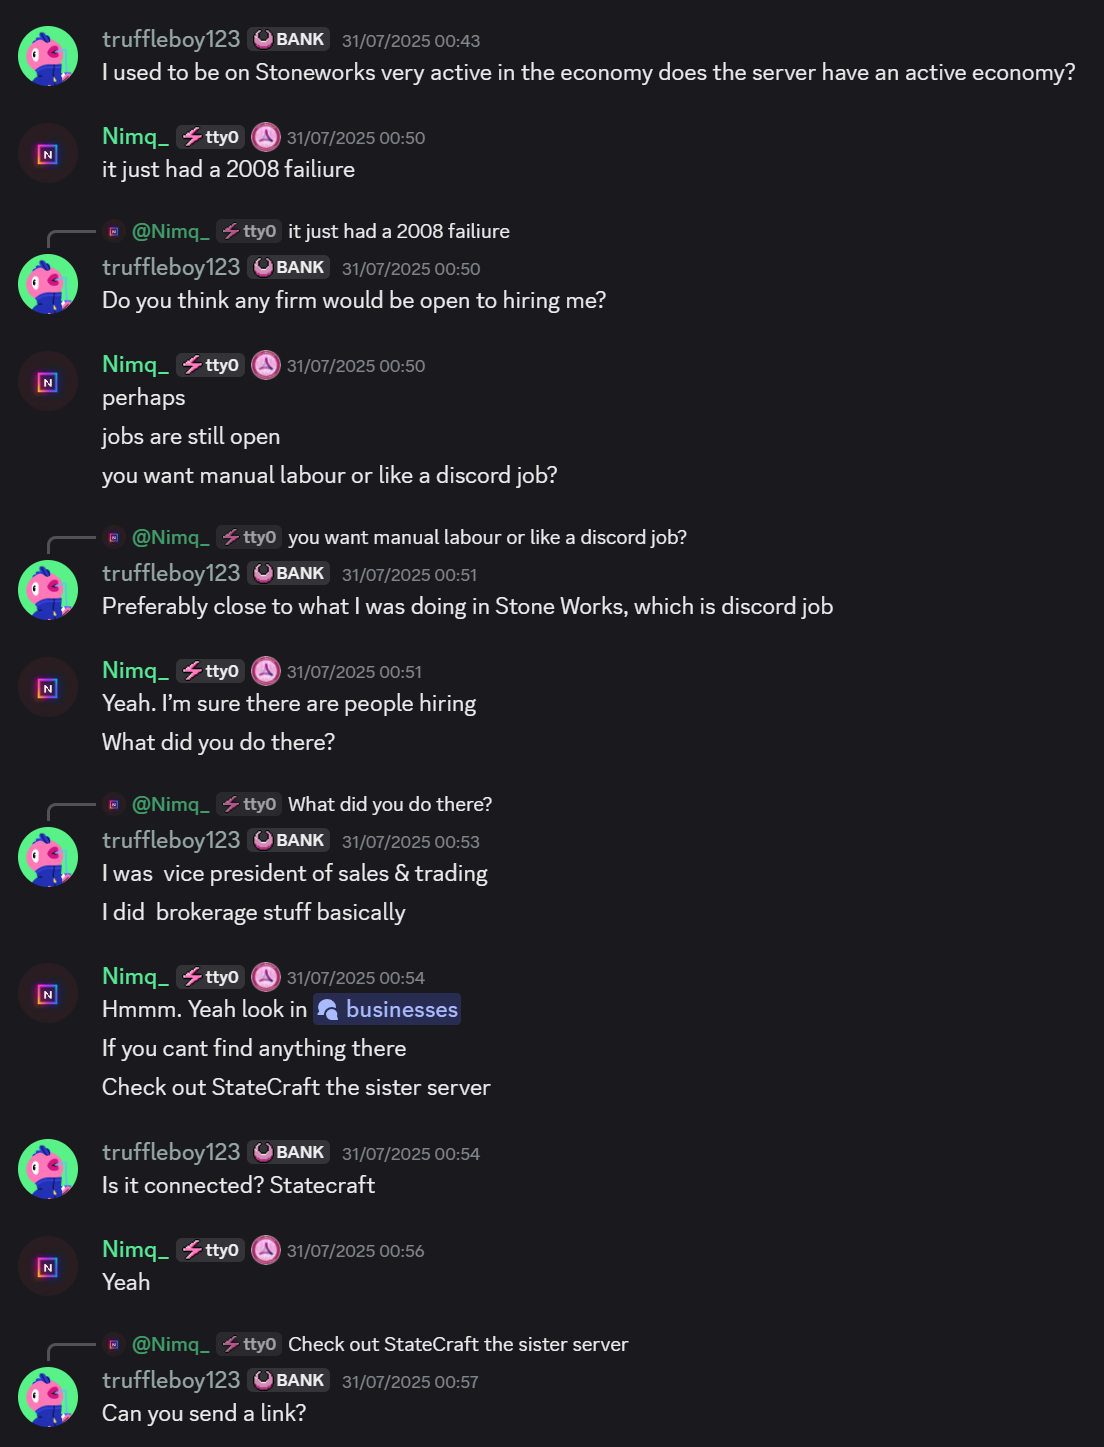Image resolution: width=1104 pixels, height=1447 pixels.
Task: Click the quoted reply 'What did you do there?'
Action: (390, 803)
